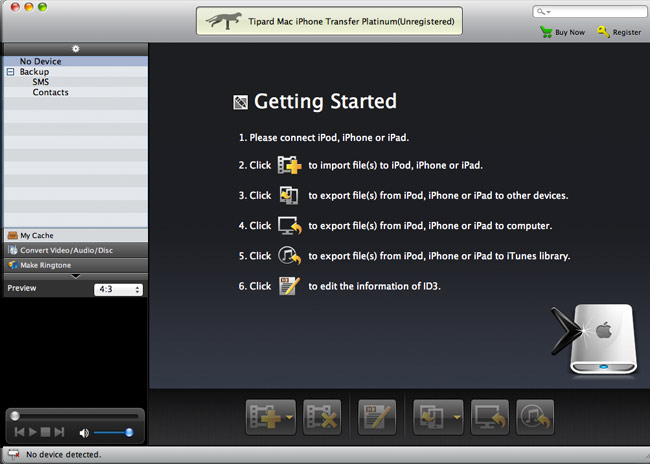Image resolution: width=650 pixels, height=464 pixels.
Task: Open Convert Video/Audio/Disc panel
Action: tap(75, 250)
